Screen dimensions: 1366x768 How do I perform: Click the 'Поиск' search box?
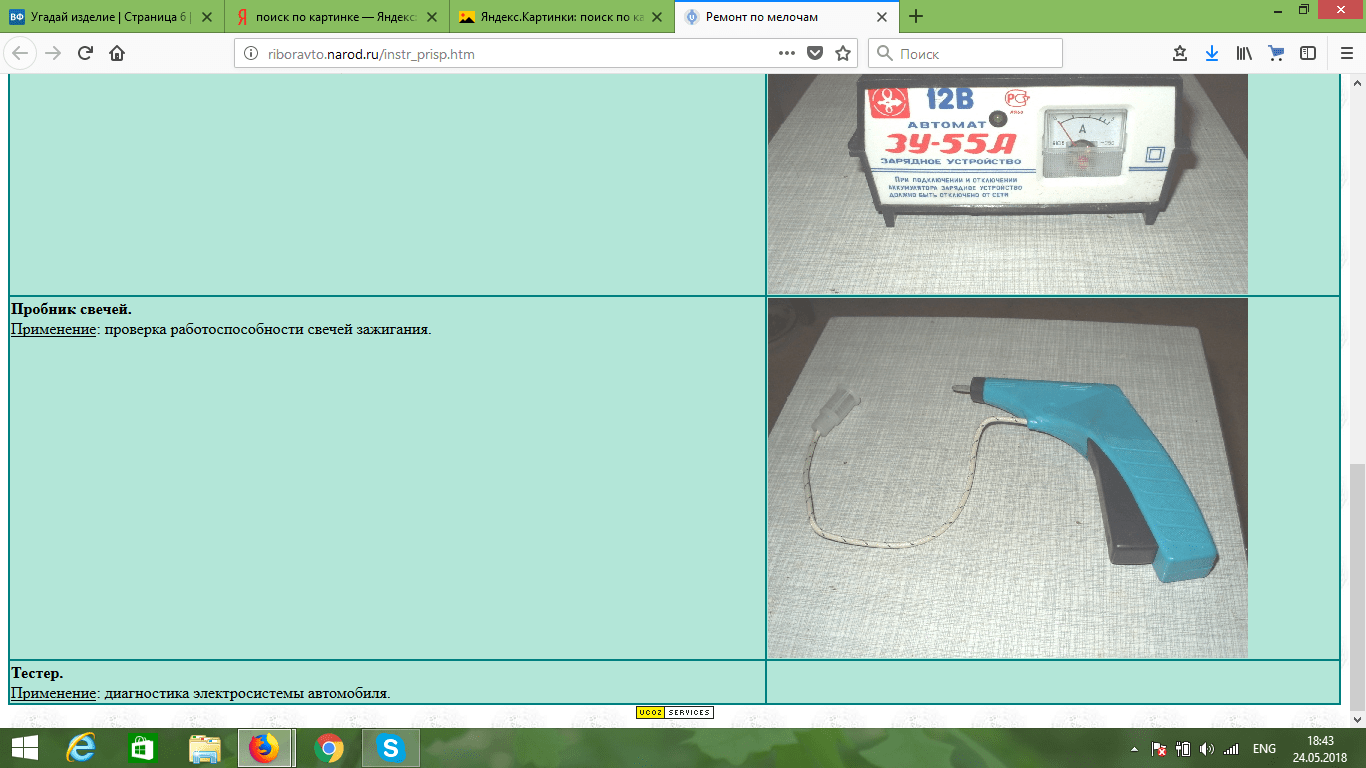(x=965, y=54)
